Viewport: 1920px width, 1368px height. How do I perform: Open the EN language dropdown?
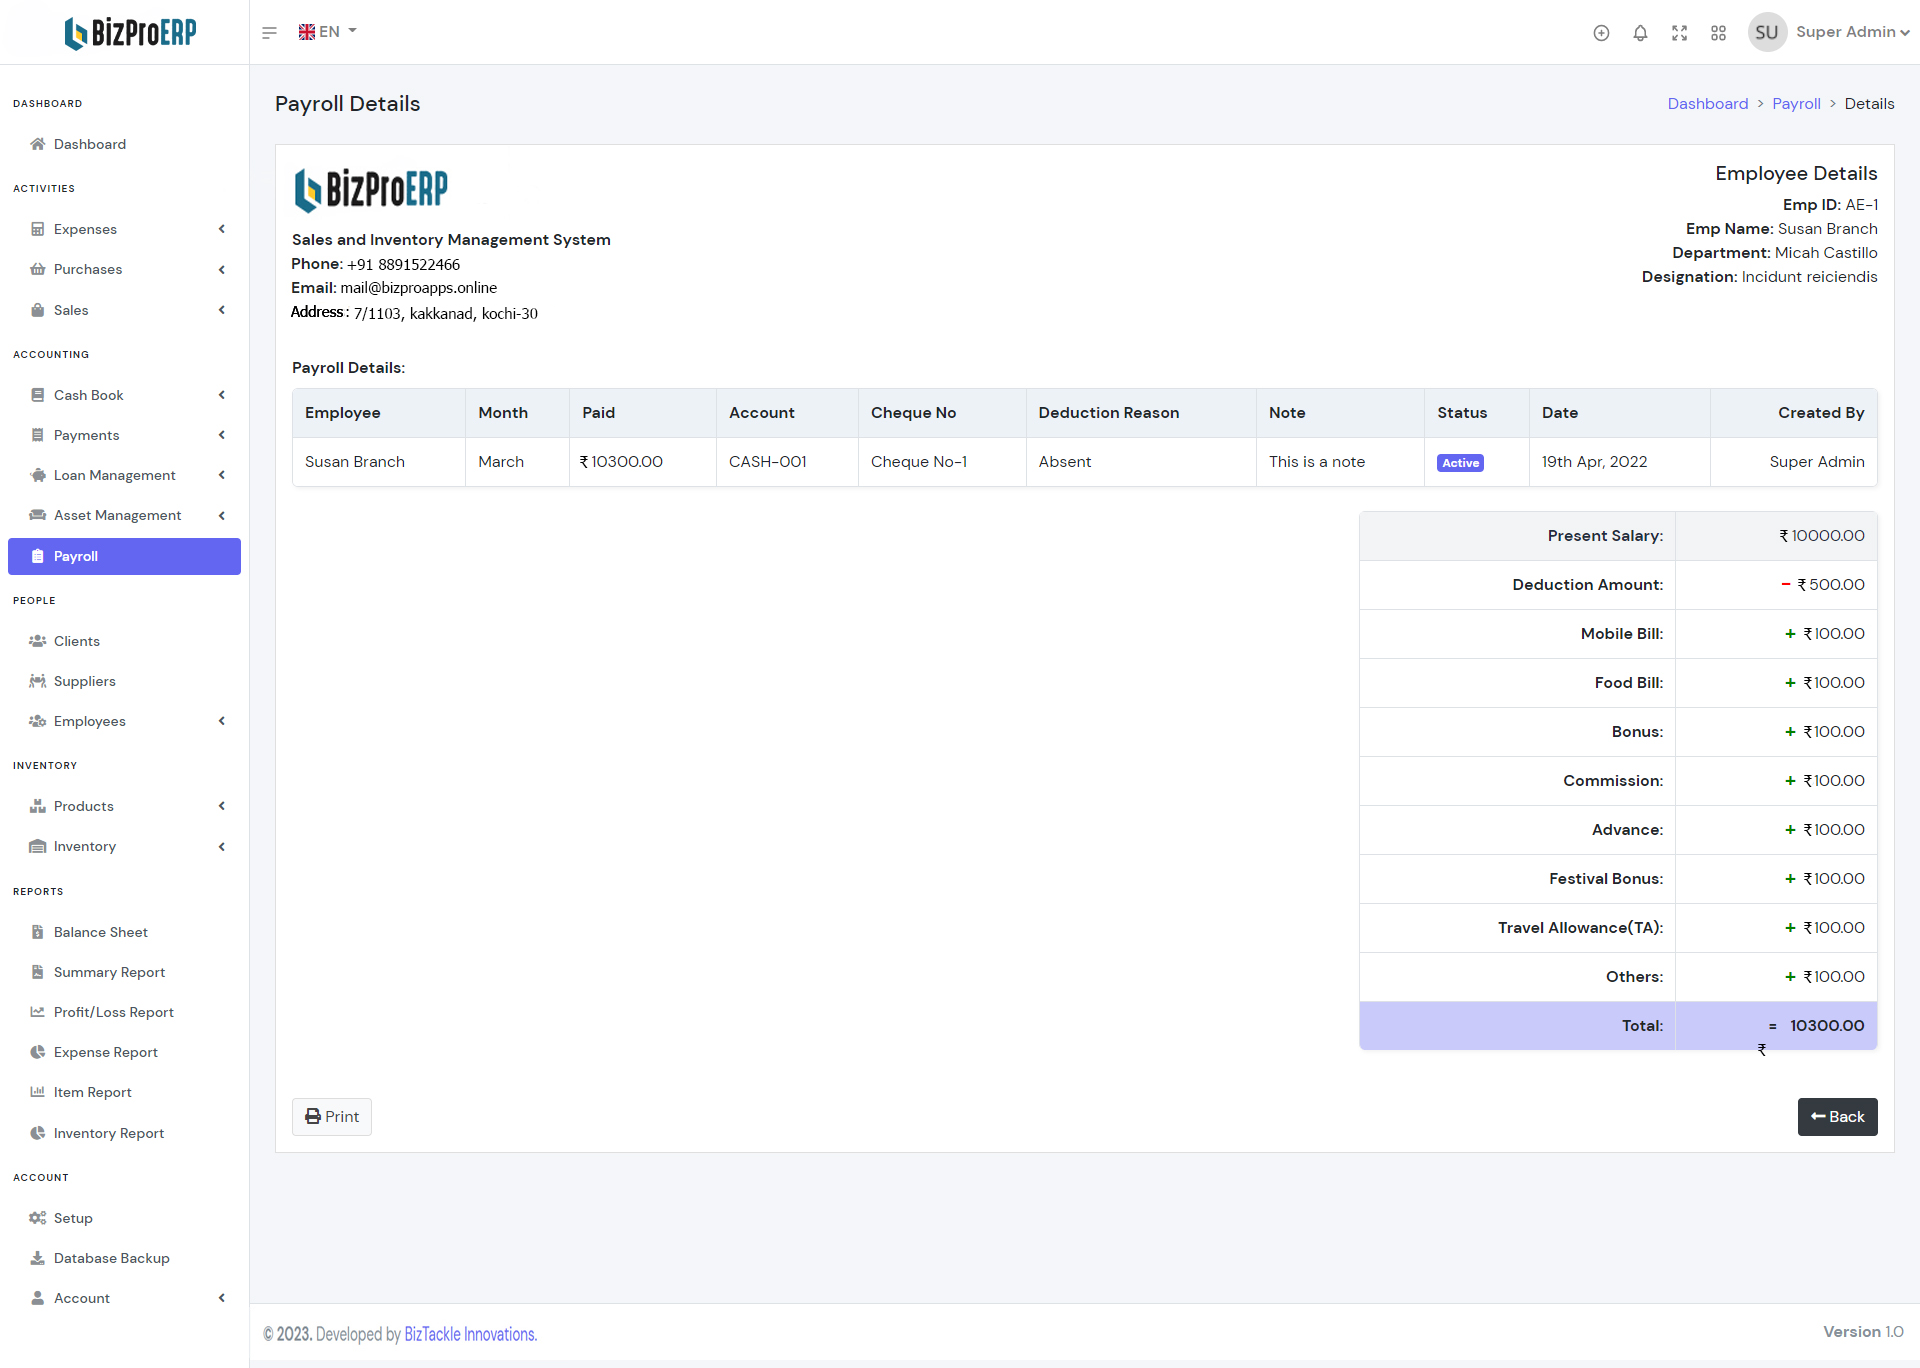coord(328,32)
